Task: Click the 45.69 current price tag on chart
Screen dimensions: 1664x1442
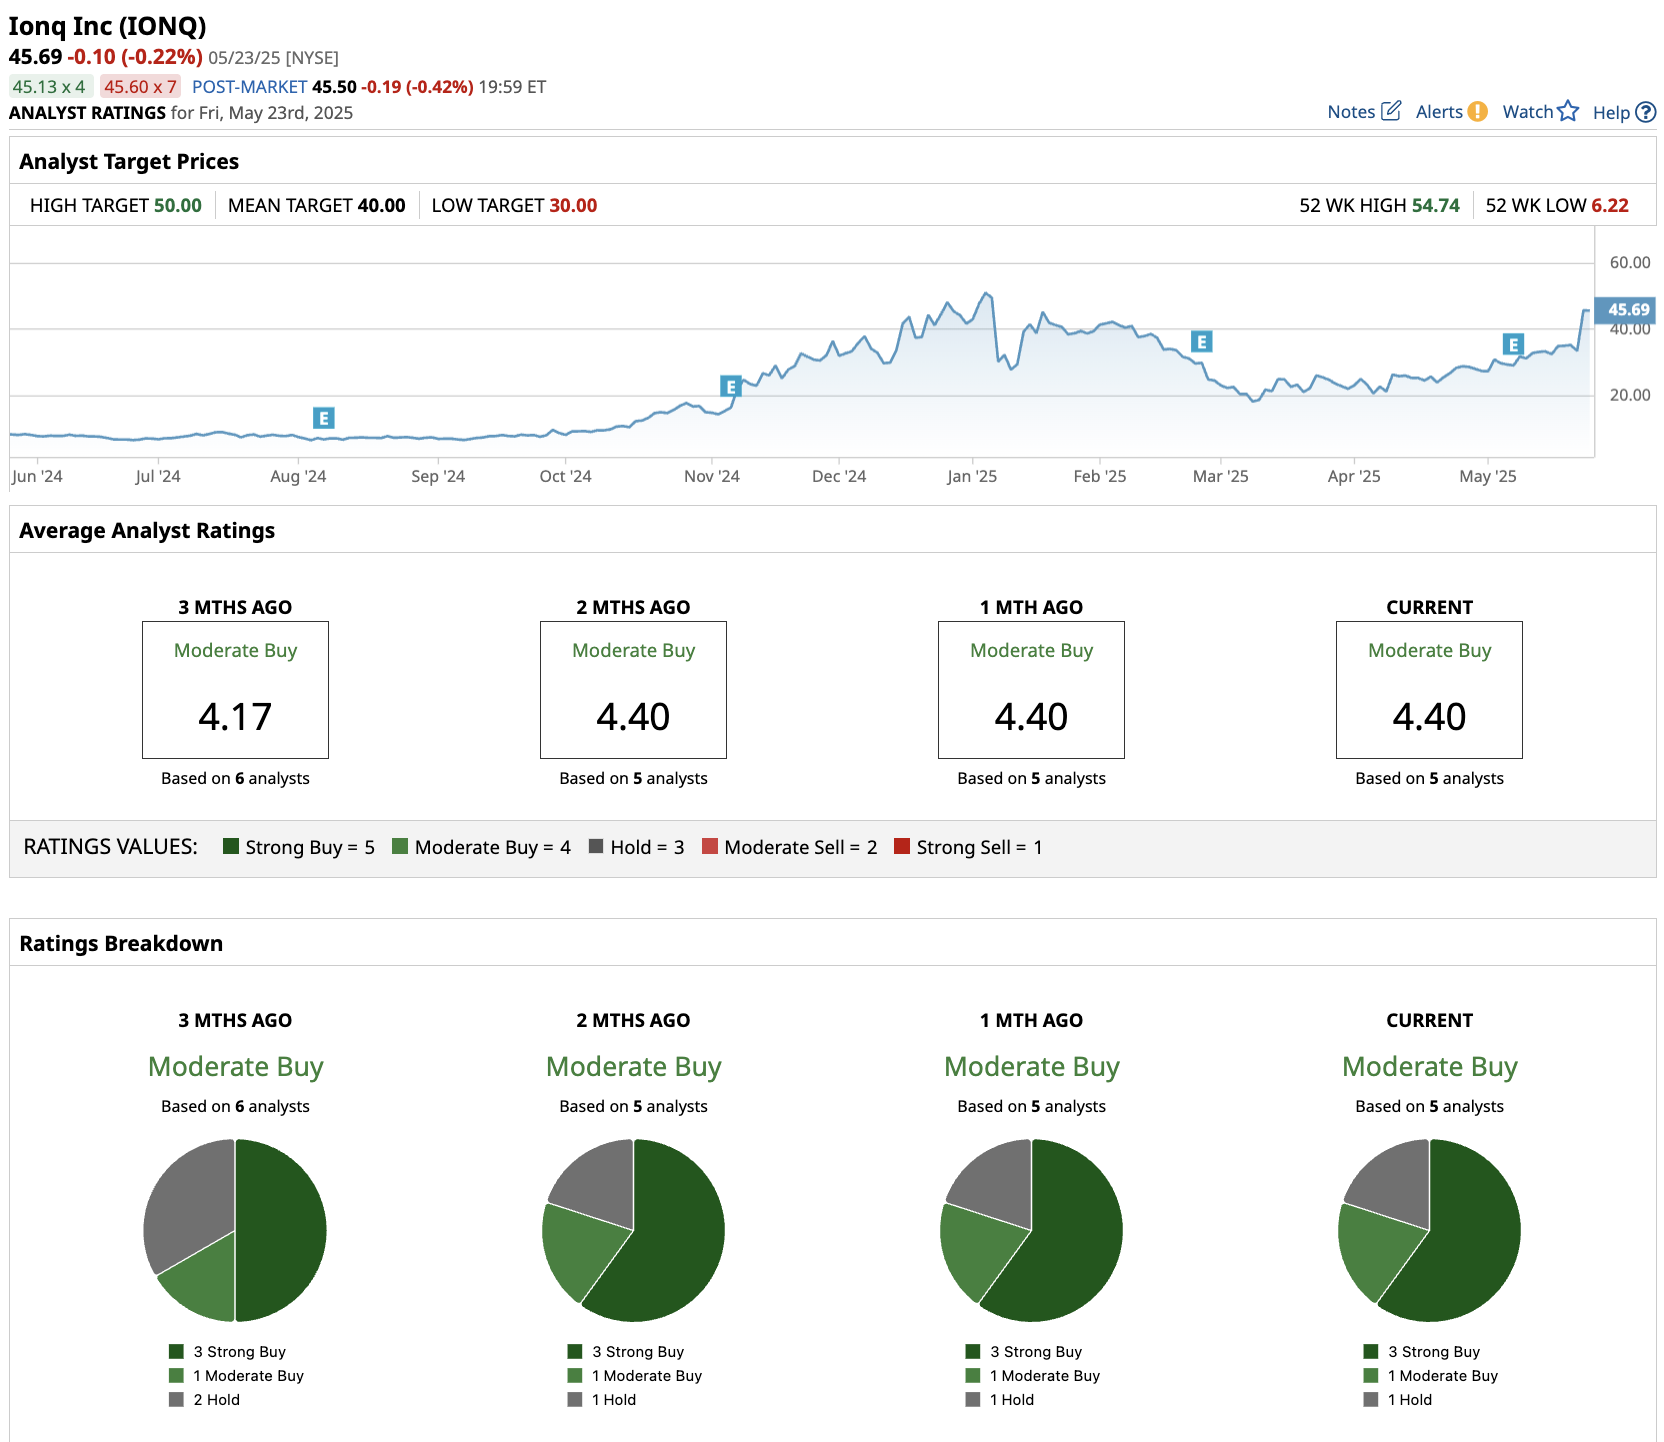Action: [x=1626, y=310]
